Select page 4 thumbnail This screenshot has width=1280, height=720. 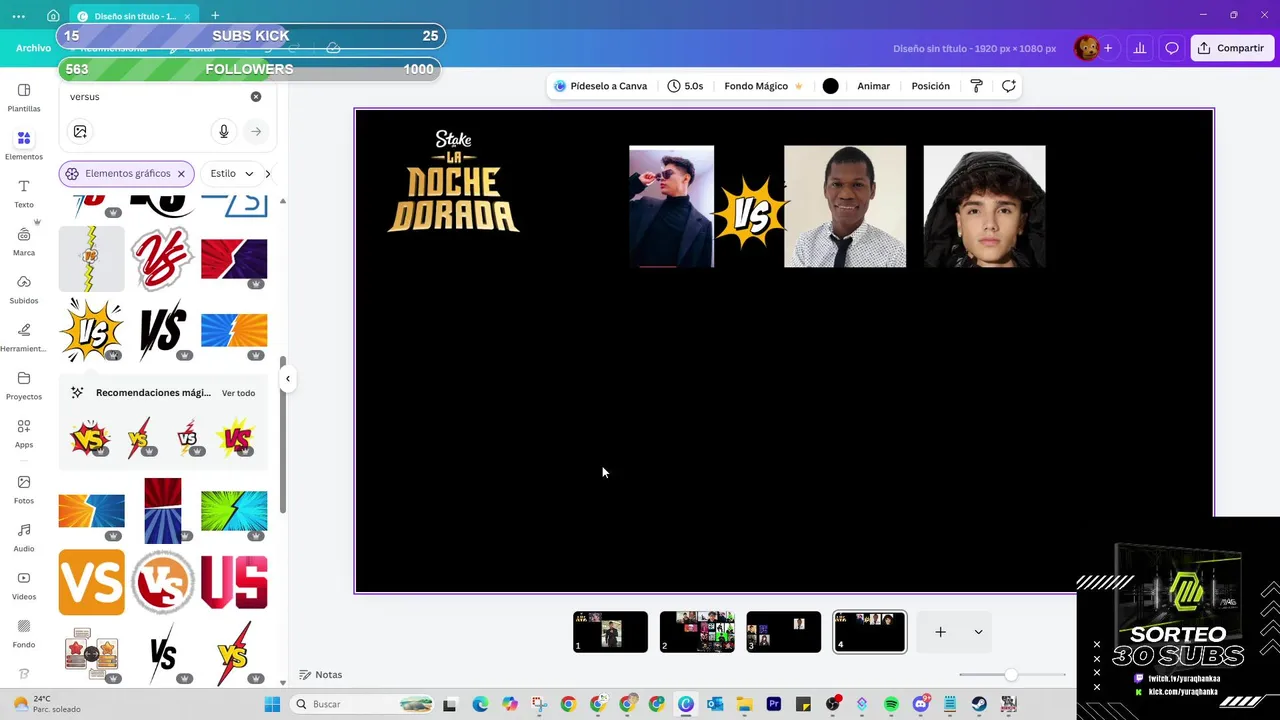coord(870,632)
